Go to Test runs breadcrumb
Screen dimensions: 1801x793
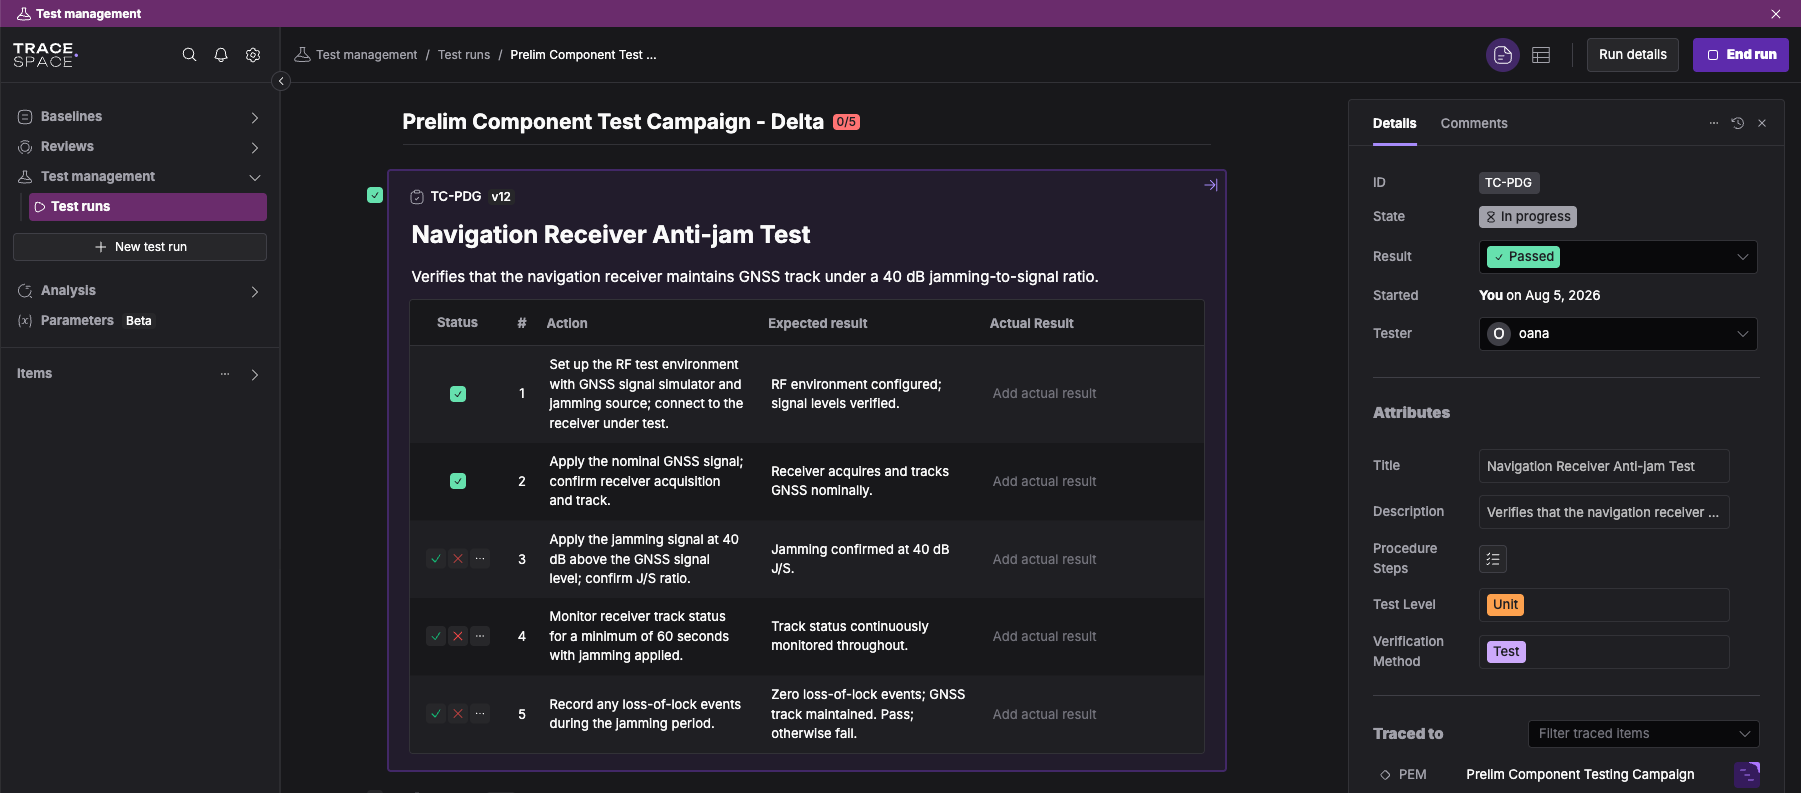[x=464, y=55]
